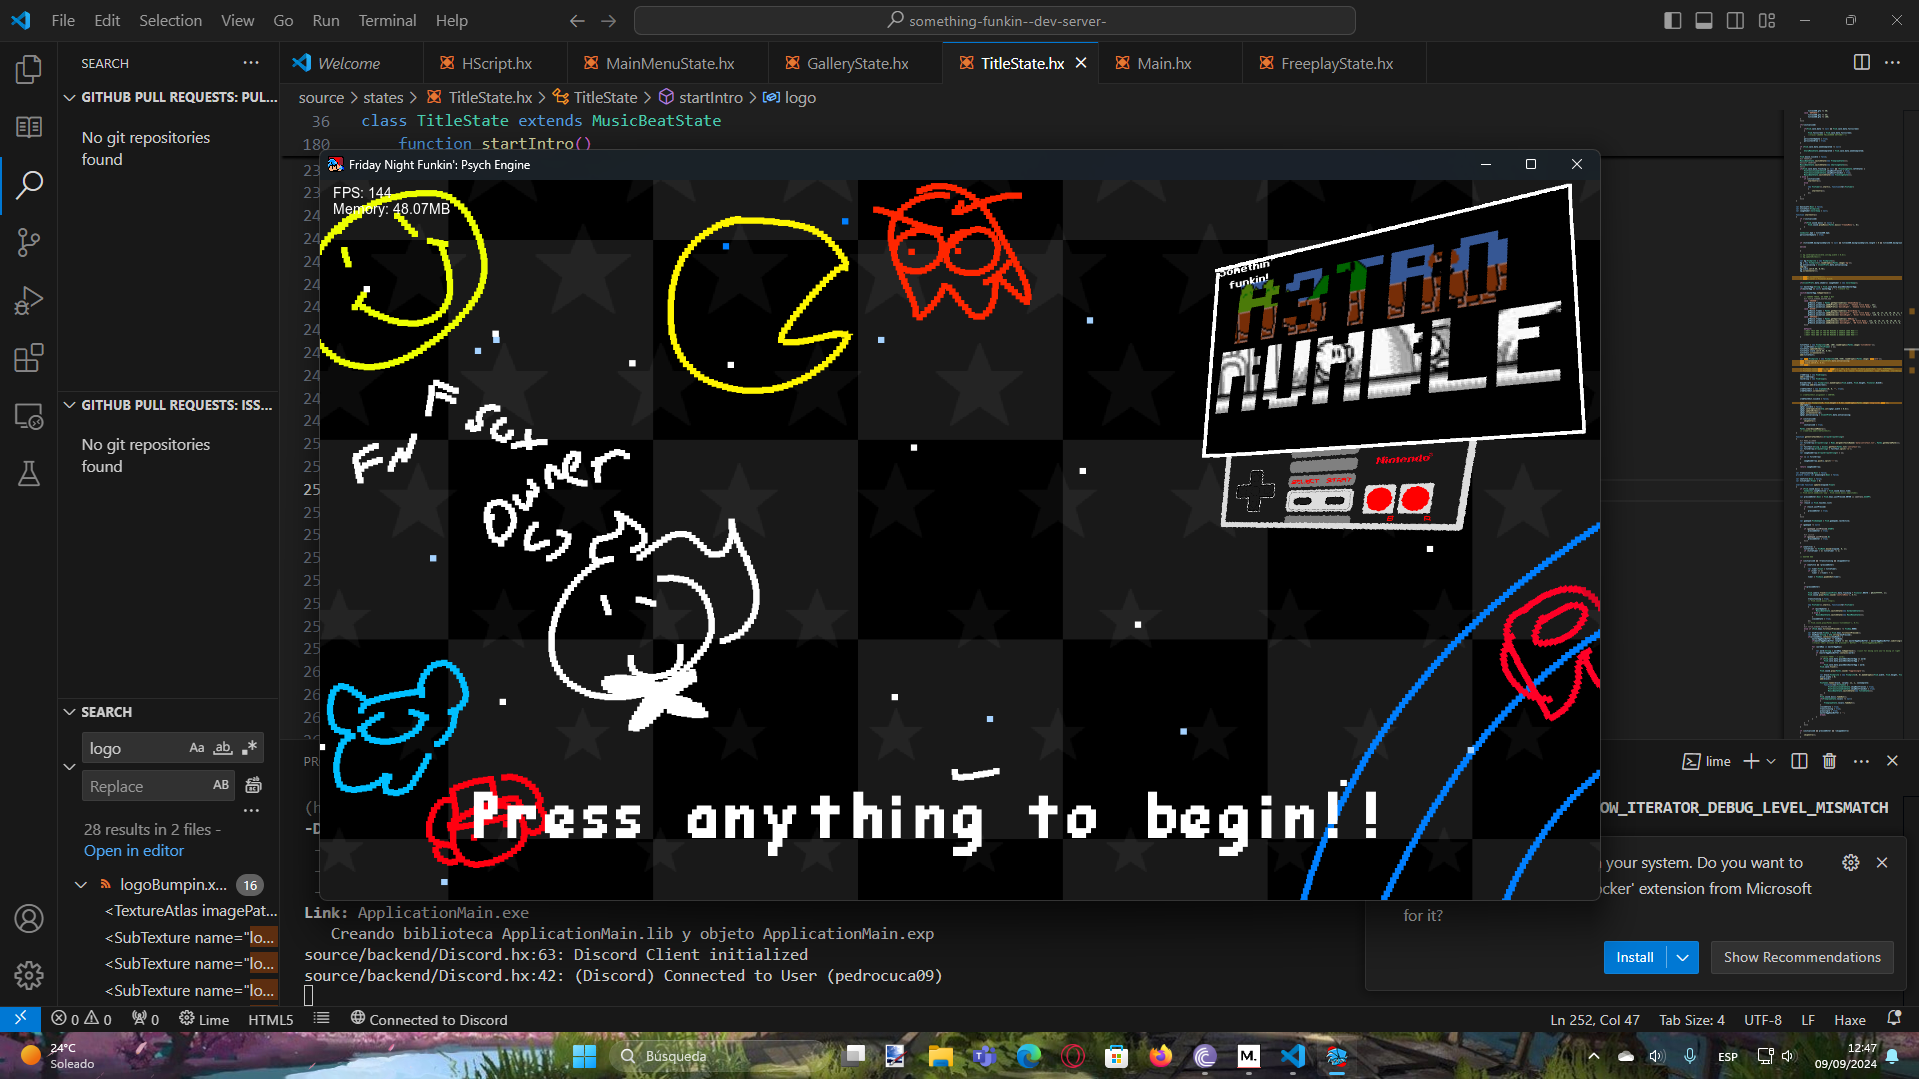Split the terminal panel
Image resolution: width=1919 pixels, height=1079 pixels.
coord(1799,761)
